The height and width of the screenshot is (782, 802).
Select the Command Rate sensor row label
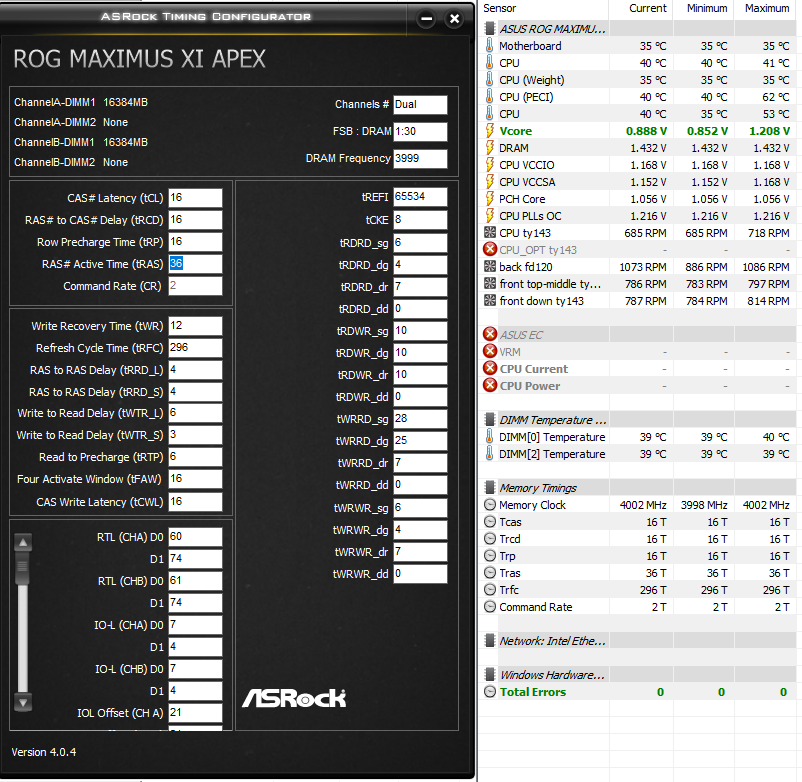pos(536,607)
